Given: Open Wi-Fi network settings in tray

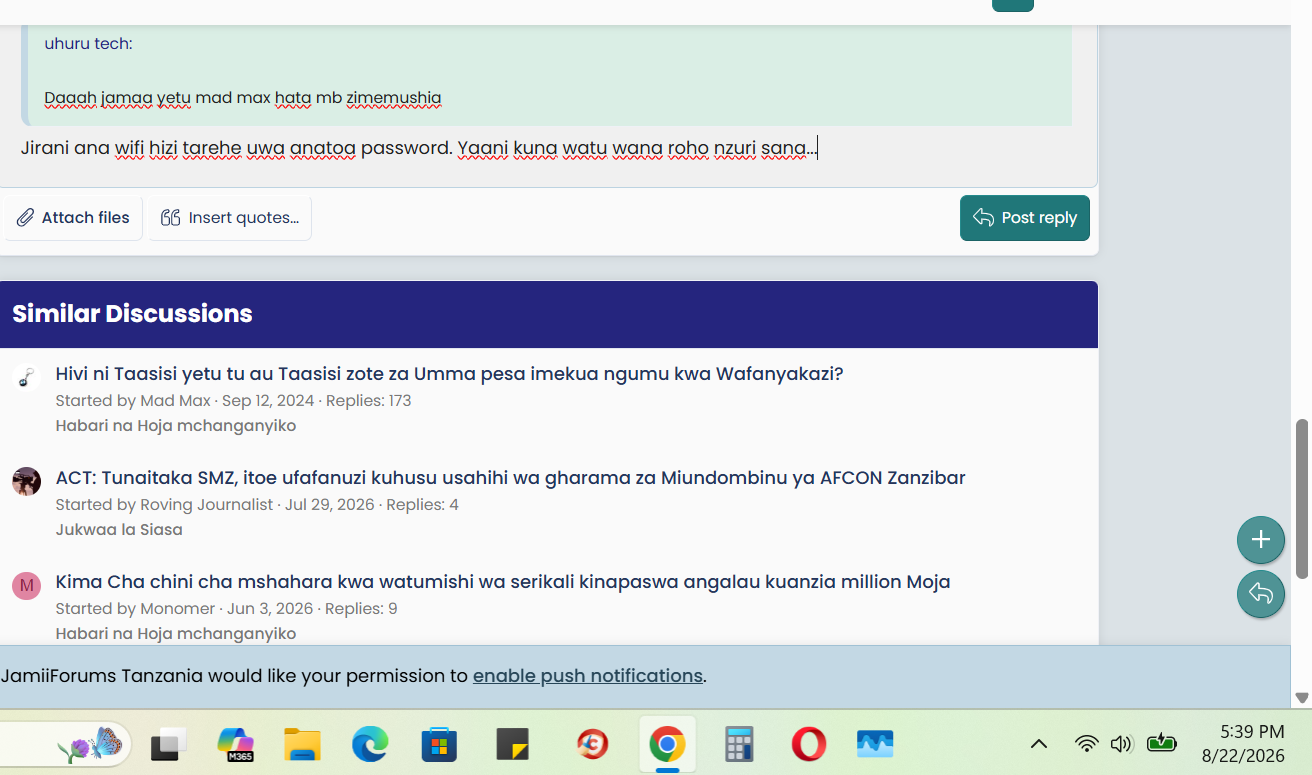Looking at the screenshot, I should tap(1086, 744).
